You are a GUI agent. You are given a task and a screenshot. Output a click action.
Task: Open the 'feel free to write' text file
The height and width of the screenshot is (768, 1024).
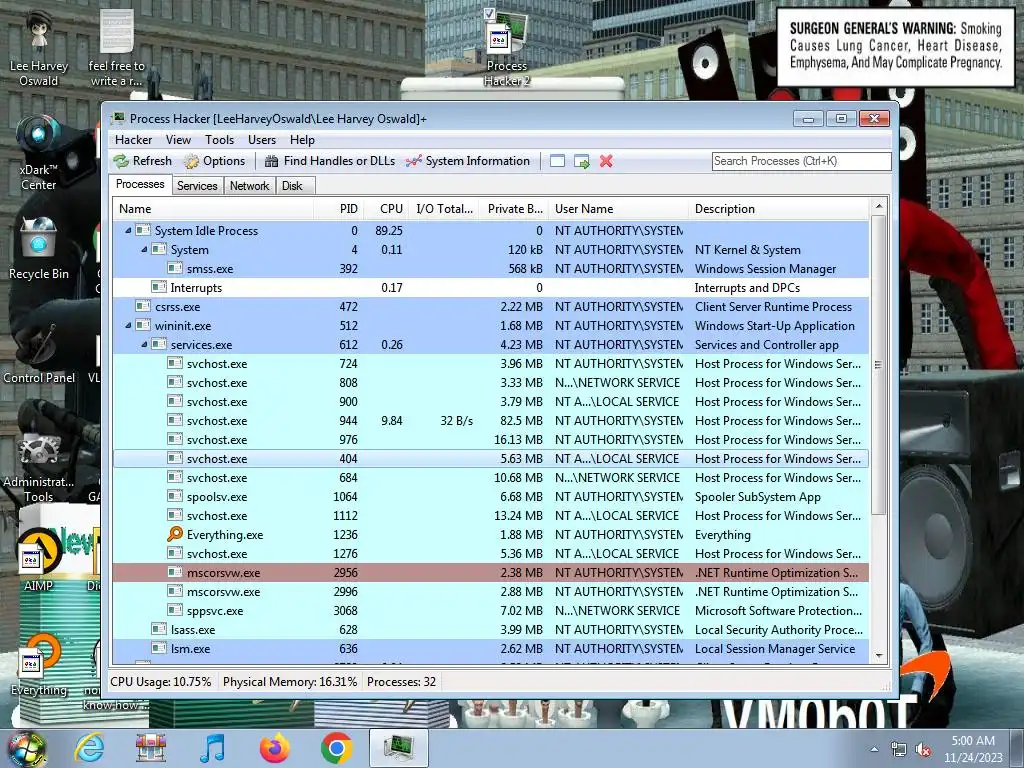click(x=117, y=49)
